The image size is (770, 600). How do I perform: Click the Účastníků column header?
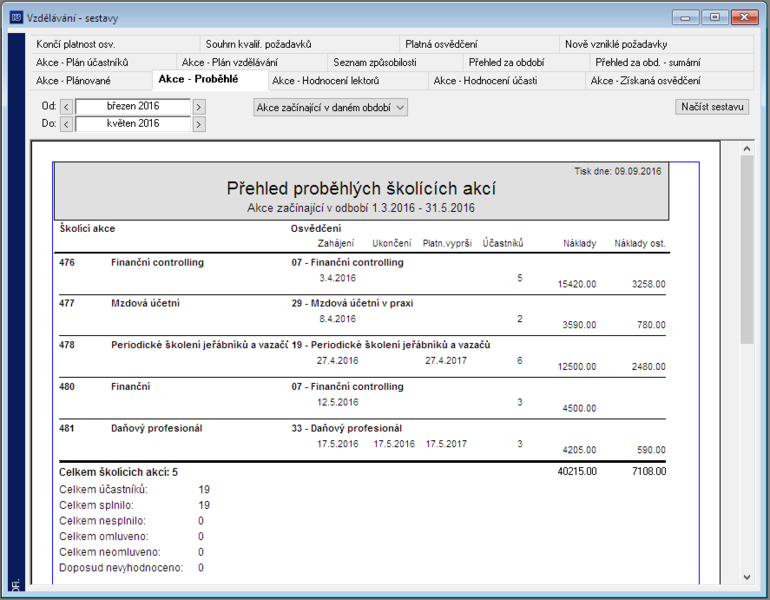tap(503, 244)
